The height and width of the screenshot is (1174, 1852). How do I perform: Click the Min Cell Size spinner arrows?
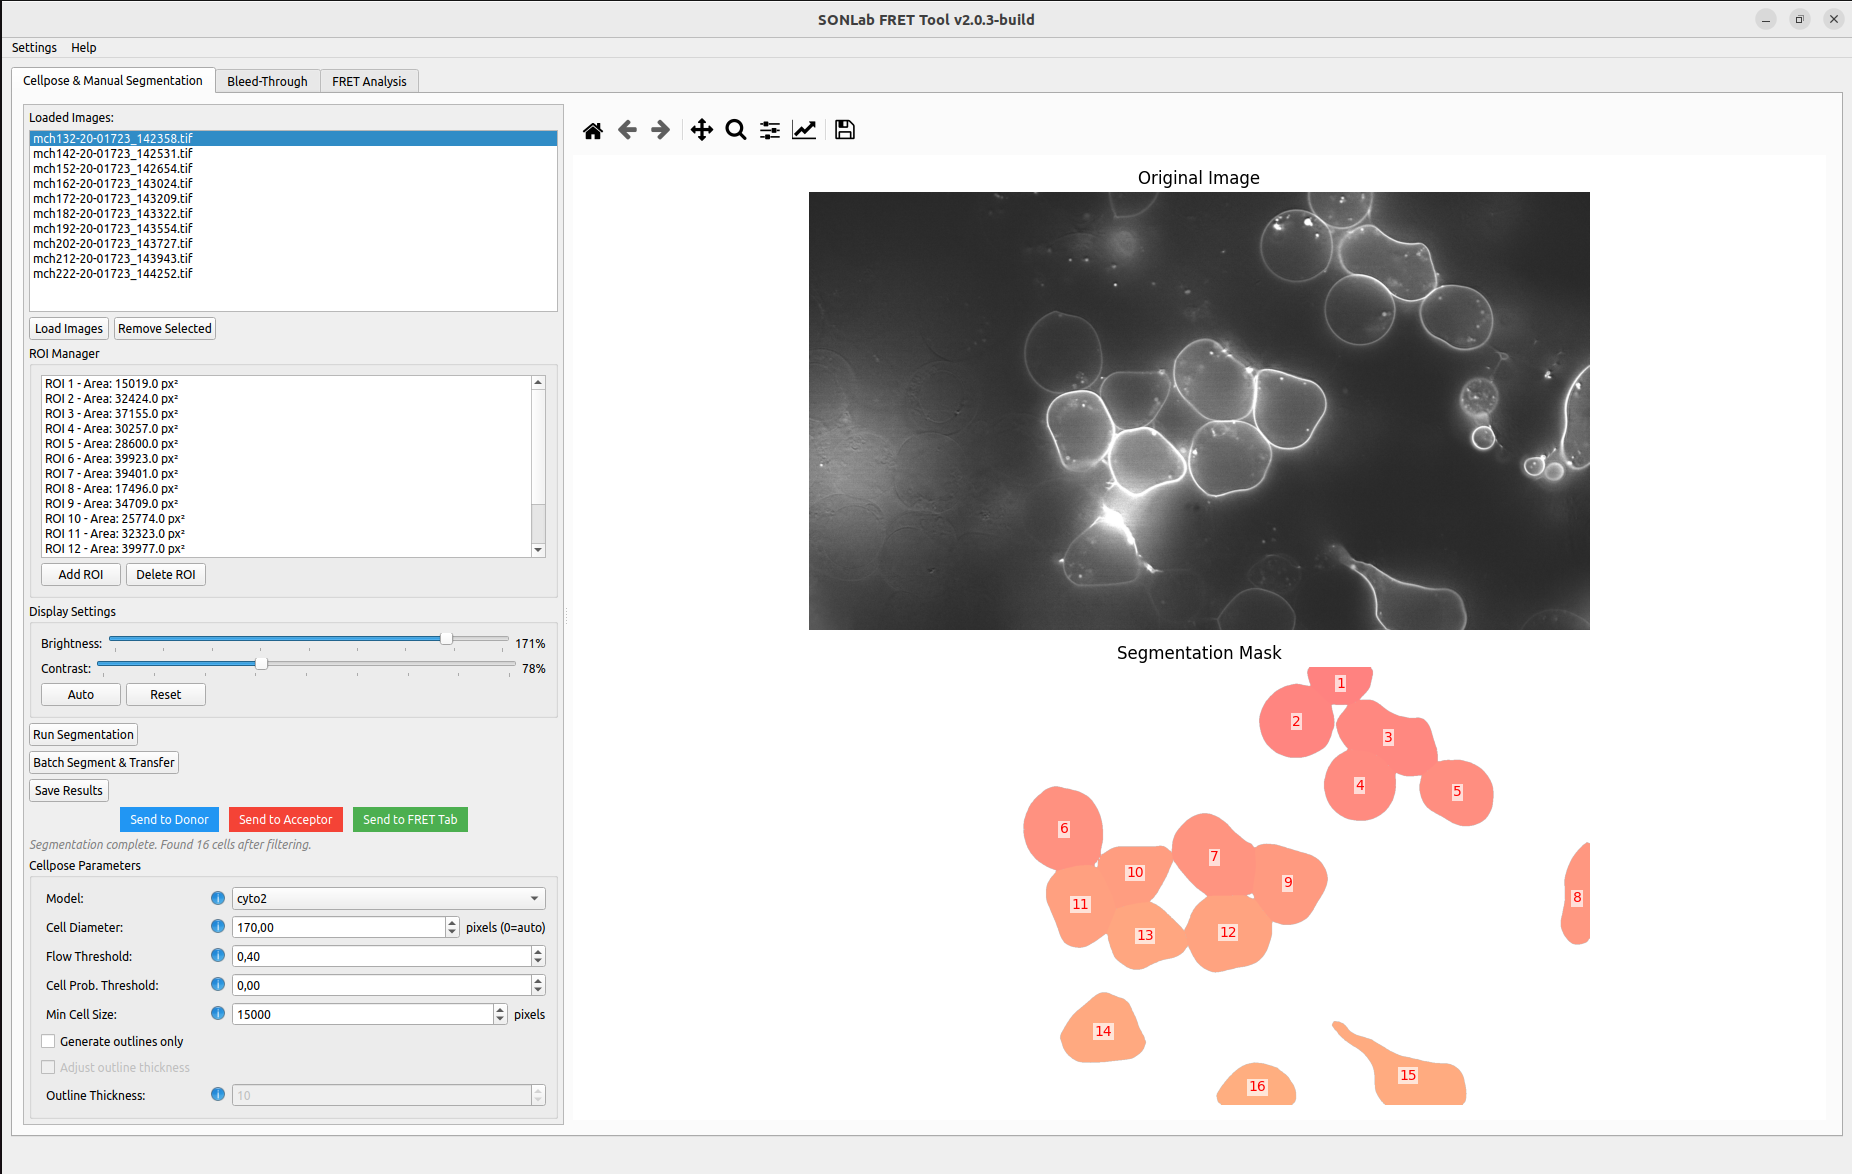[500, 1014]
